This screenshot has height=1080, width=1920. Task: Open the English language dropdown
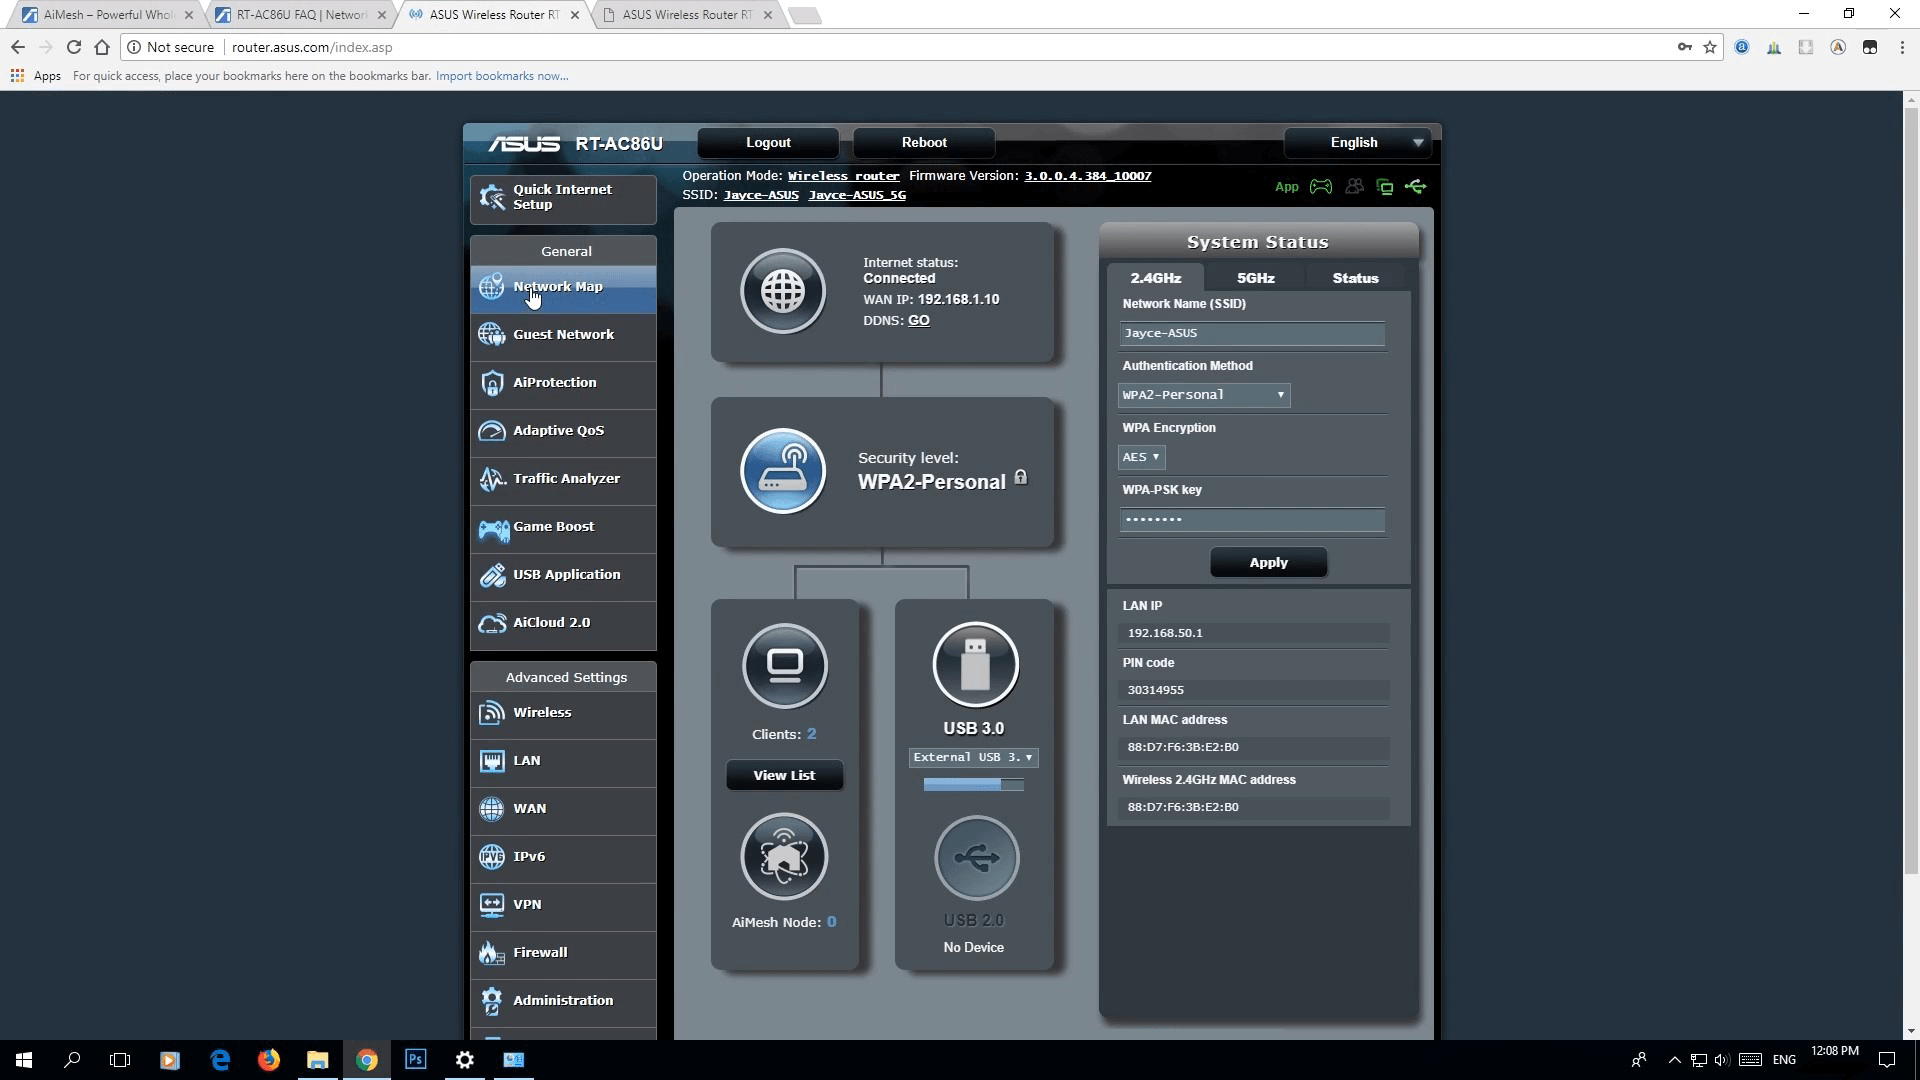(x=1358, y=143)
